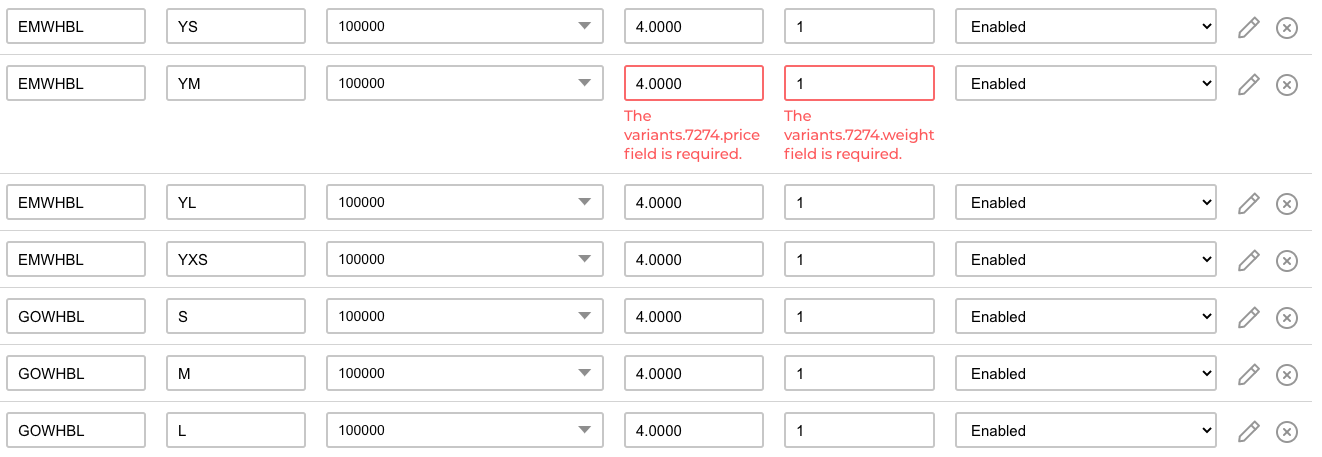Click the YXS size input field
Viewport: 1322px width, 457px height.
pos(236,260)
